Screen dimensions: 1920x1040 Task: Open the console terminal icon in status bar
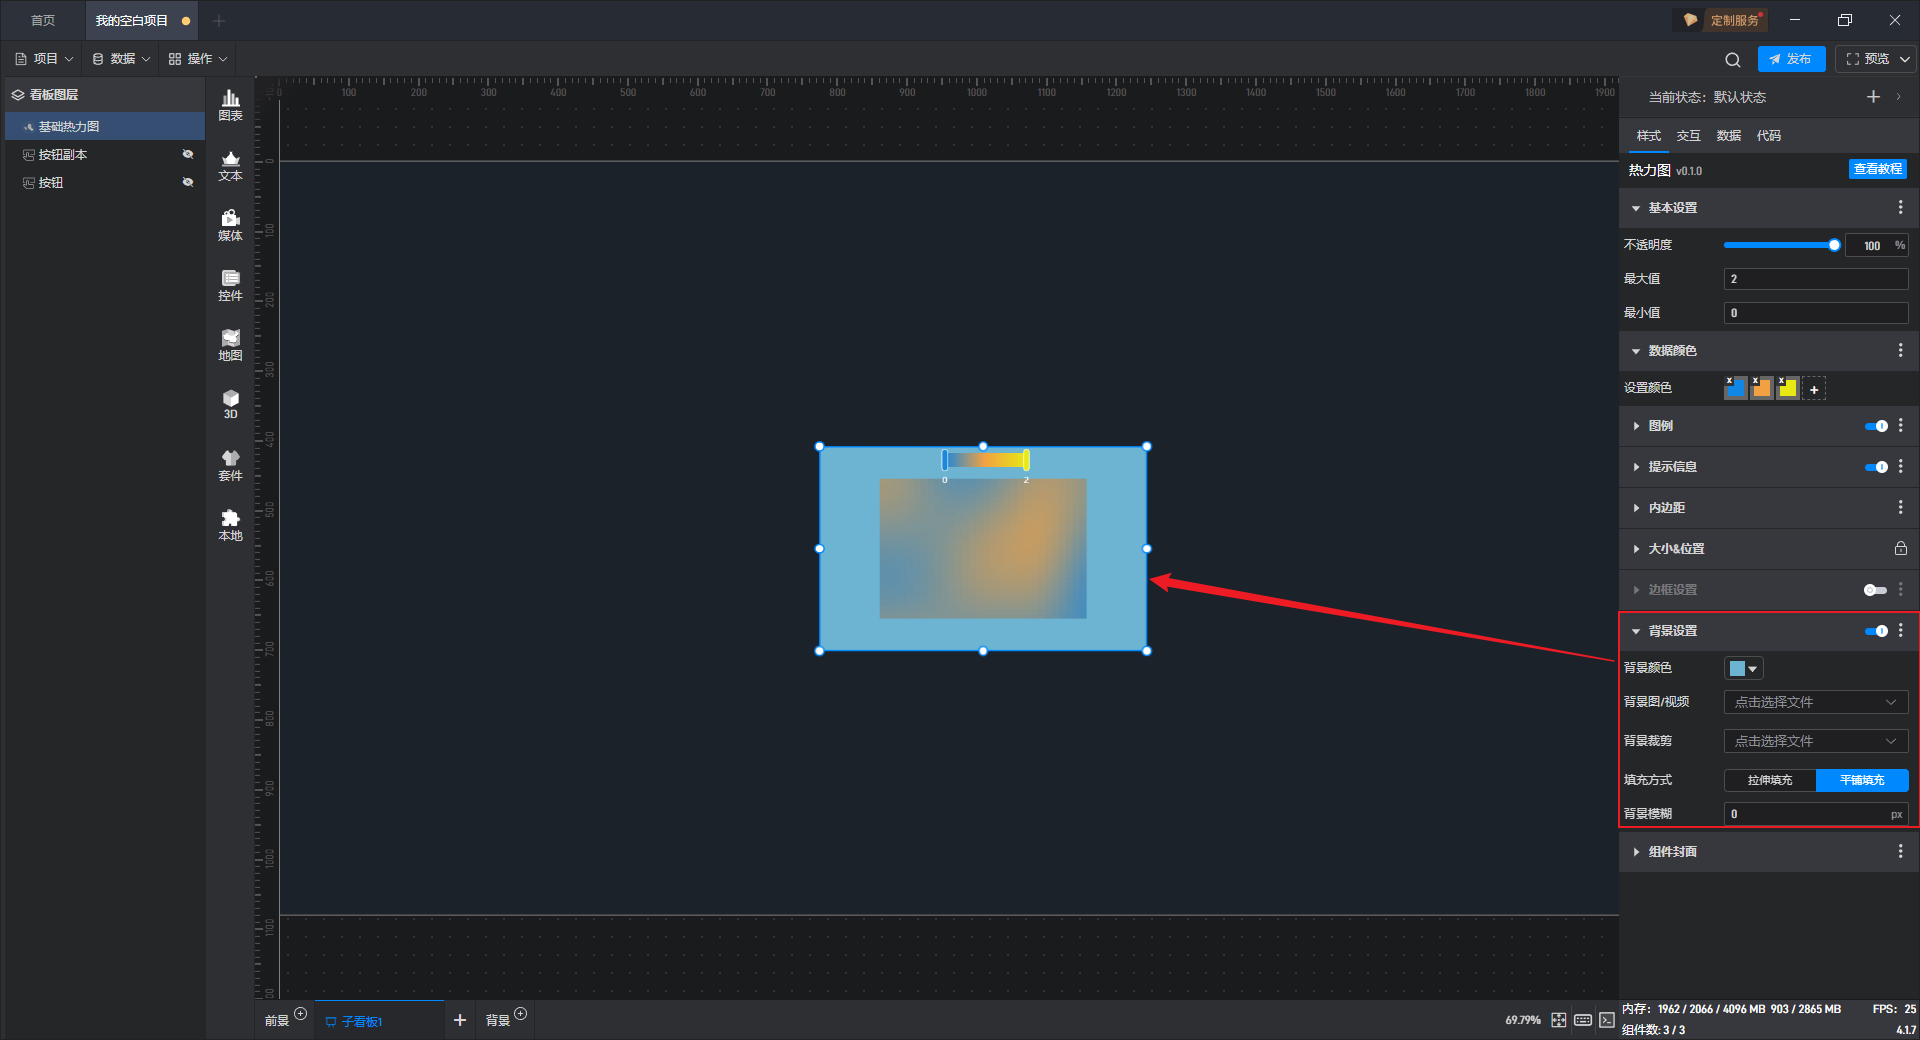tap(1606, 1020)
